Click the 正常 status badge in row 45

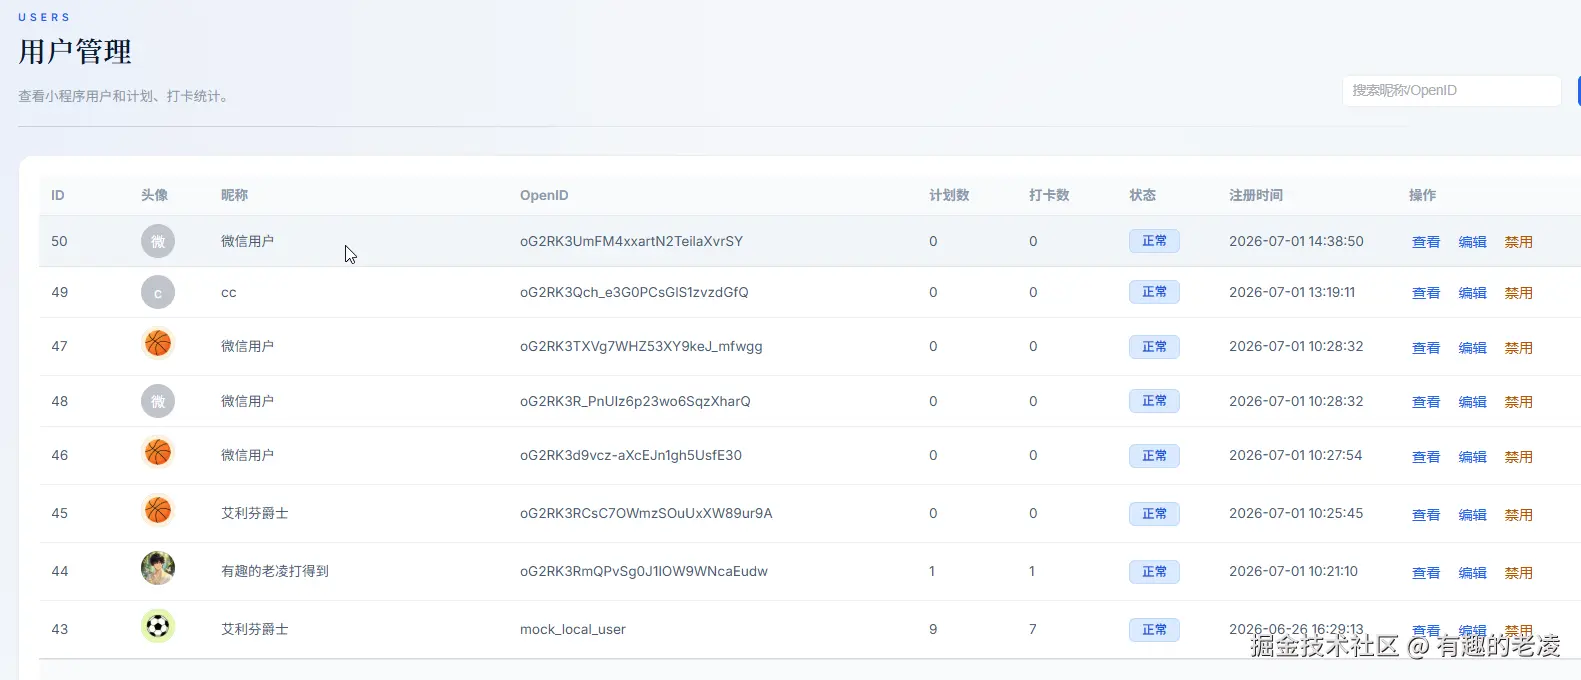1154,514
